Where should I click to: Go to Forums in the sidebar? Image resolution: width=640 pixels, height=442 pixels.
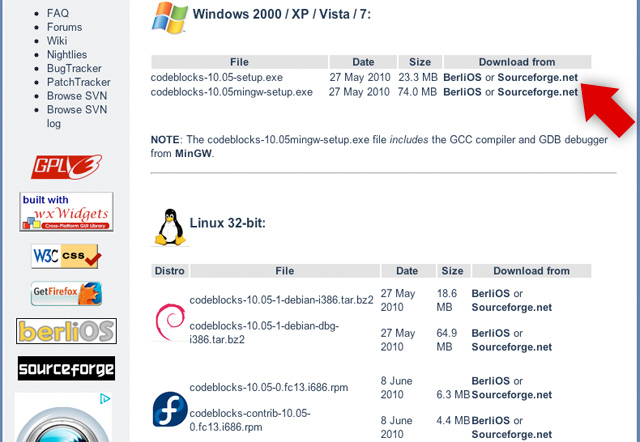[64, 27]
